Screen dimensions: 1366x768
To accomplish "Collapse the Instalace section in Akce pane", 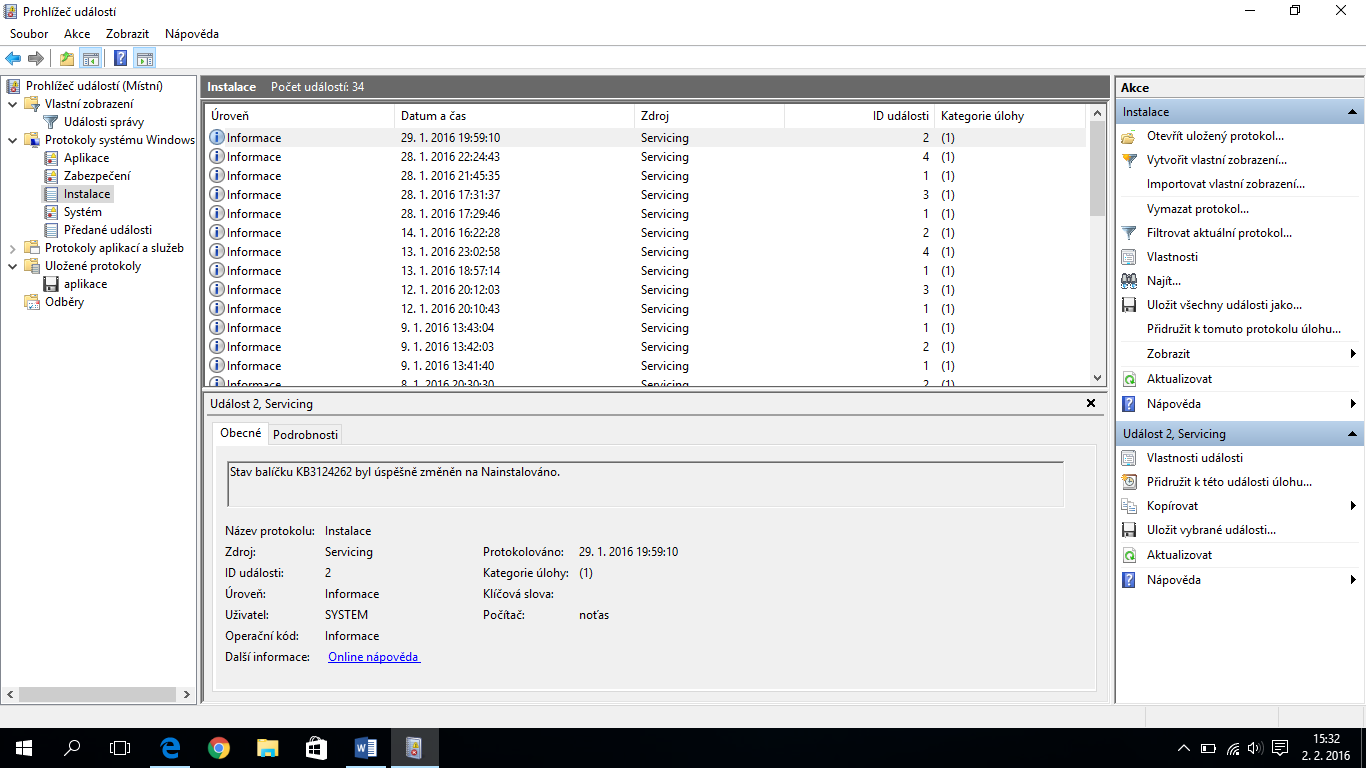I will pyautogui.click(x=1352, y=112).
